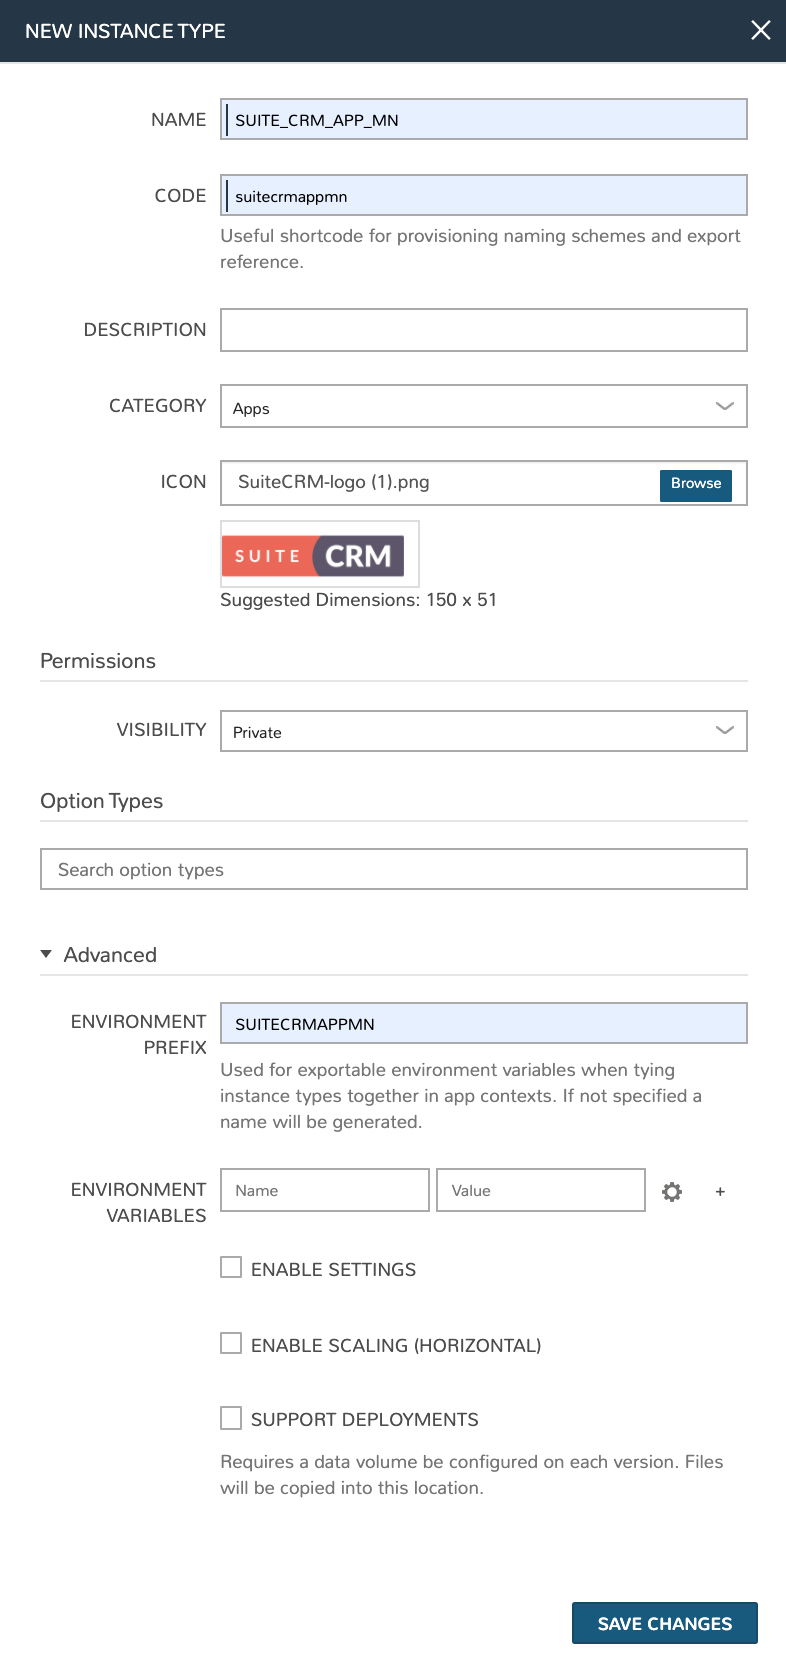Viewport: 786px width, 1670px height.
Task: Edit the Environment Prefix field
Action: tap(483, 1024)
